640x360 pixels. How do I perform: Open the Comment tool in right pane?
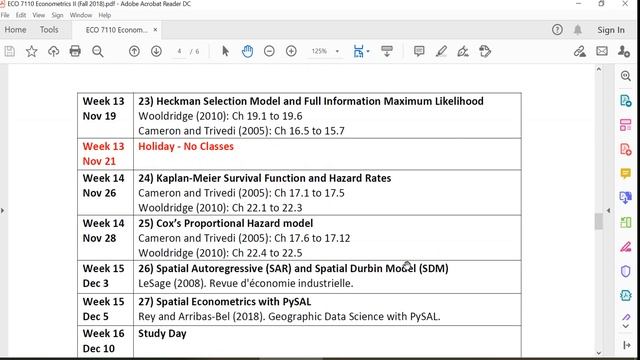[625, 173]
